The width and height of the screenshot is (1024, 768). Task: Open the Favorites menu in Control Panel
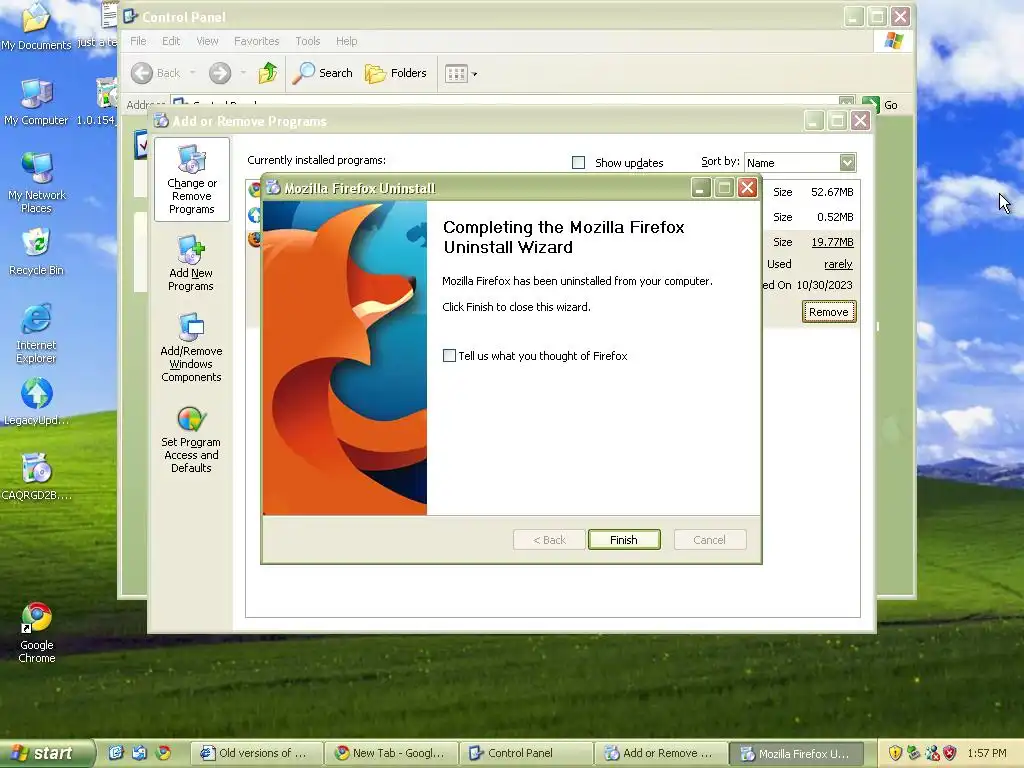coord(257,40)
